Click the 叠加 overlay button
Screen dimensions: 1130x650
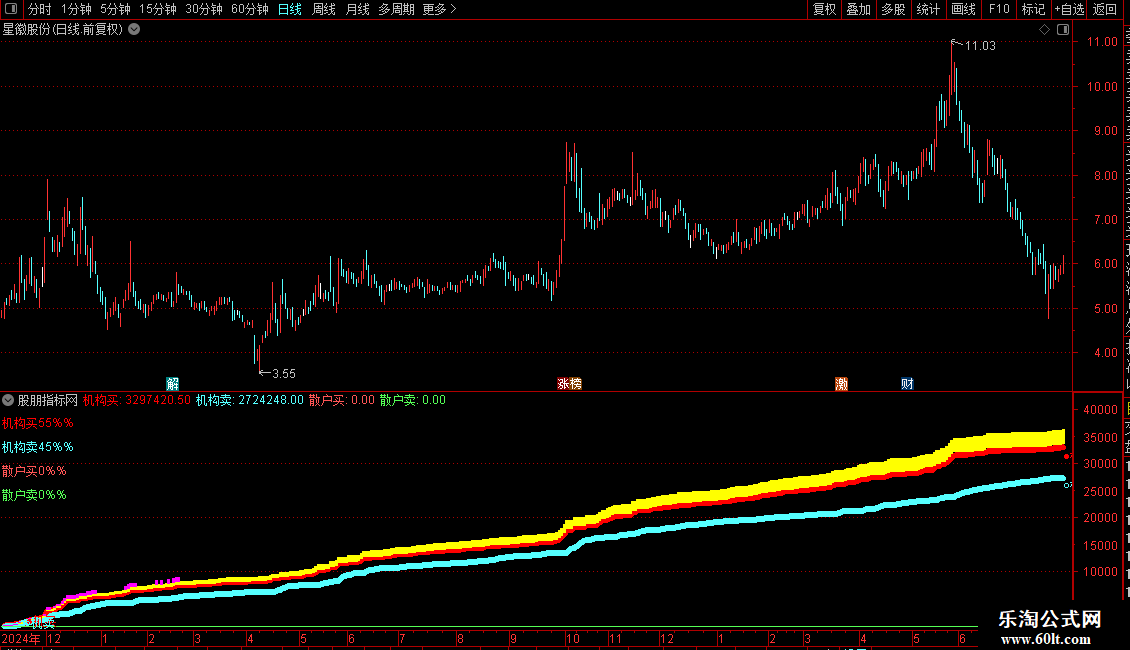pyautogui.click(x=859, y=9)
